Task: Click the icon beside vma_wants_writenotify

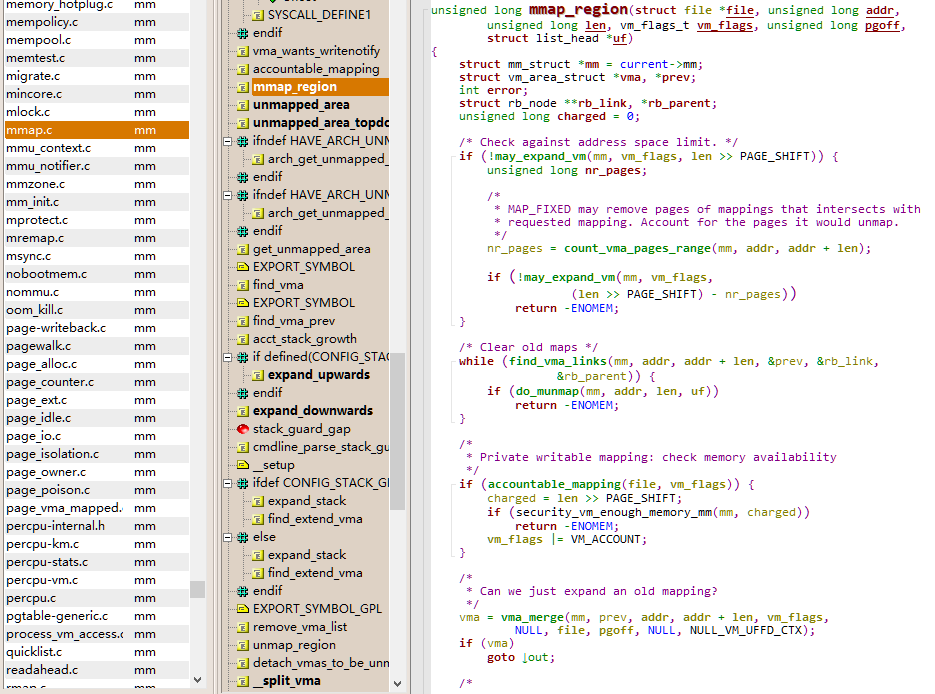Action: tap(243, 51)
